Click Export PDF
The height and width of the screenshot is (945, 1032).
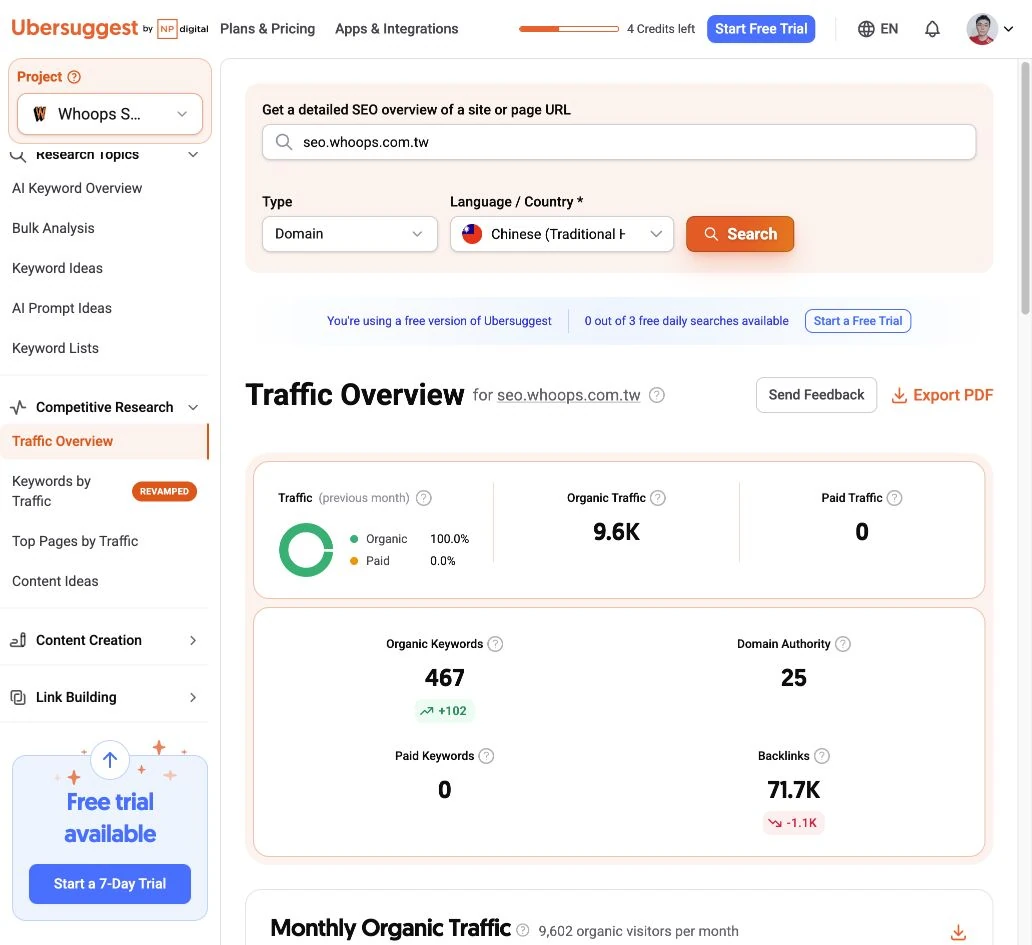942,395
